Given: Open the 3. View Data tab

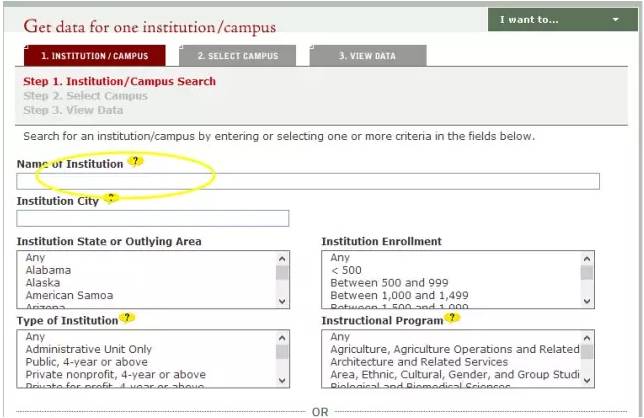Looking at the screenshot, I should tap(368, 56).
